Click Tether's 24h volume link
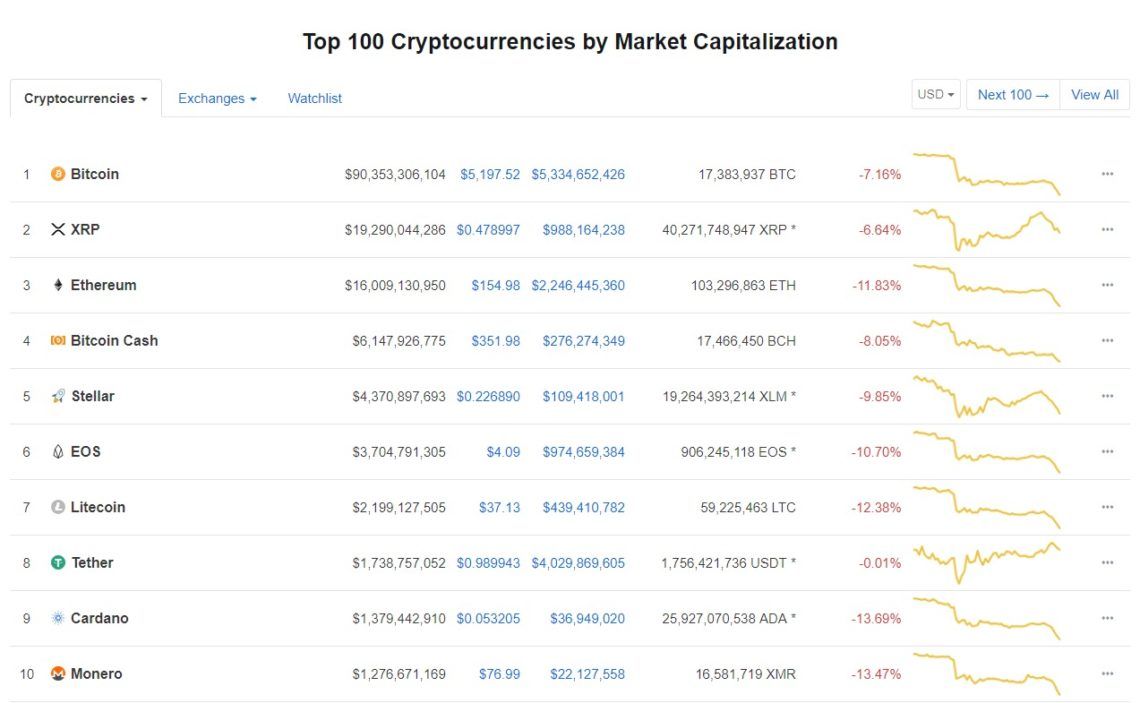1140x703 pixels. [578, 563]
